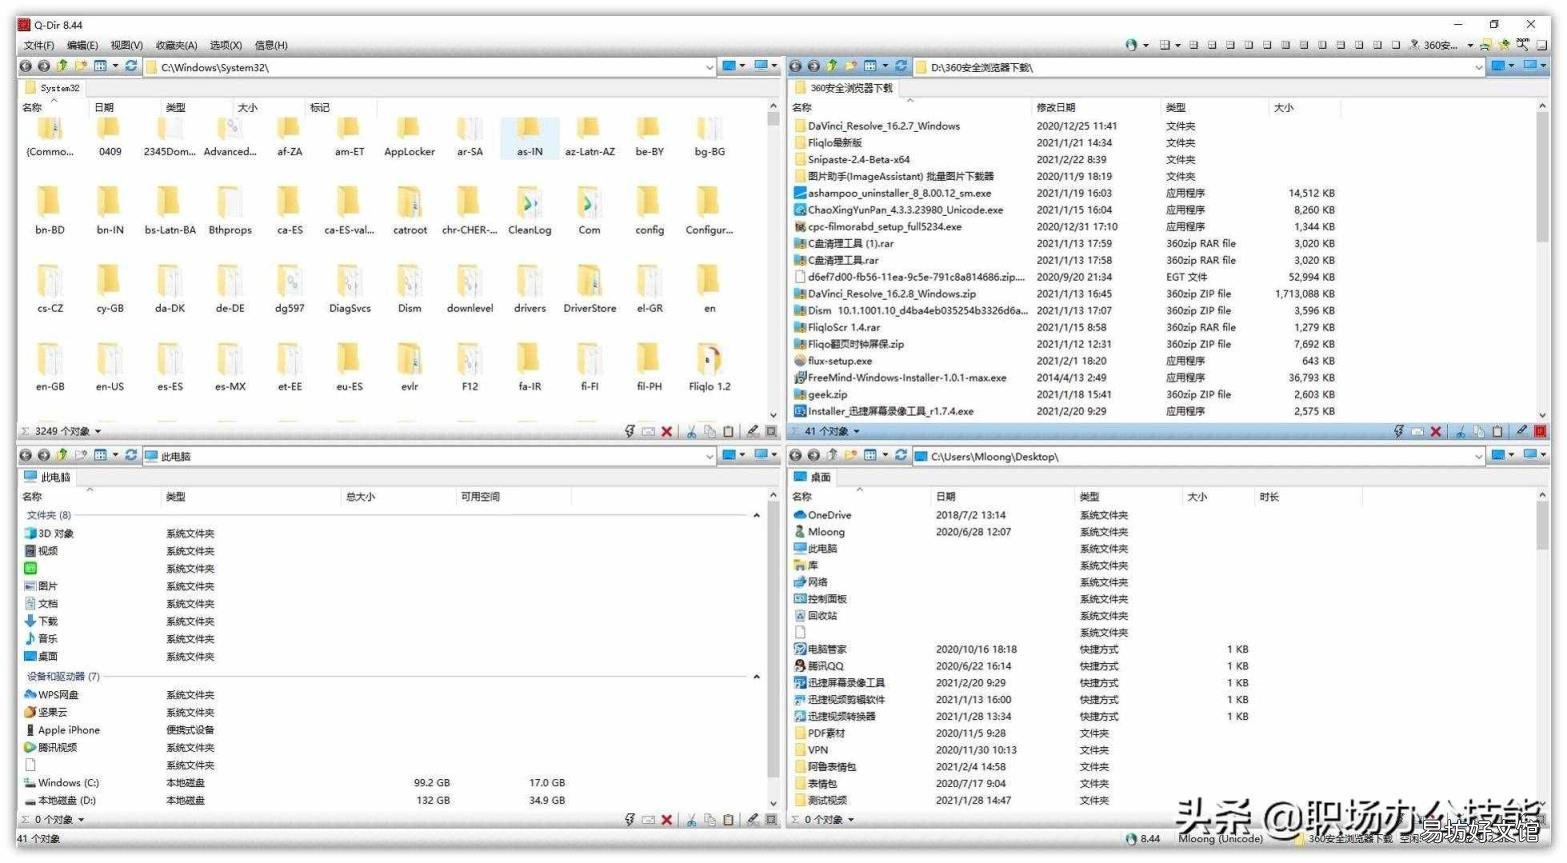Go back in the 此电脑 pane

pyautogui.click(x=26, y=455)
